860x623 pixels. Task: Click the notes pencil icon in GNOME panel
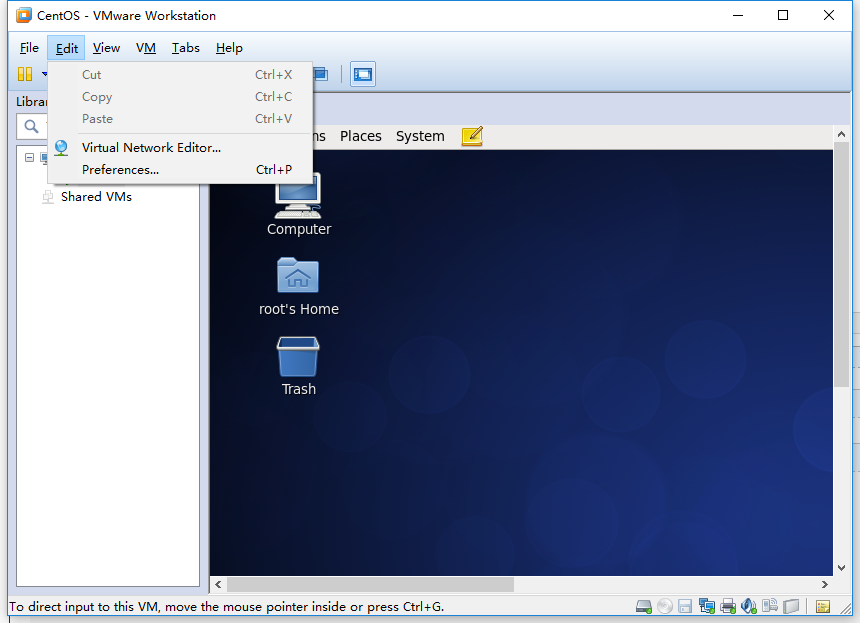pyautogui.click(x=472, y=136)
